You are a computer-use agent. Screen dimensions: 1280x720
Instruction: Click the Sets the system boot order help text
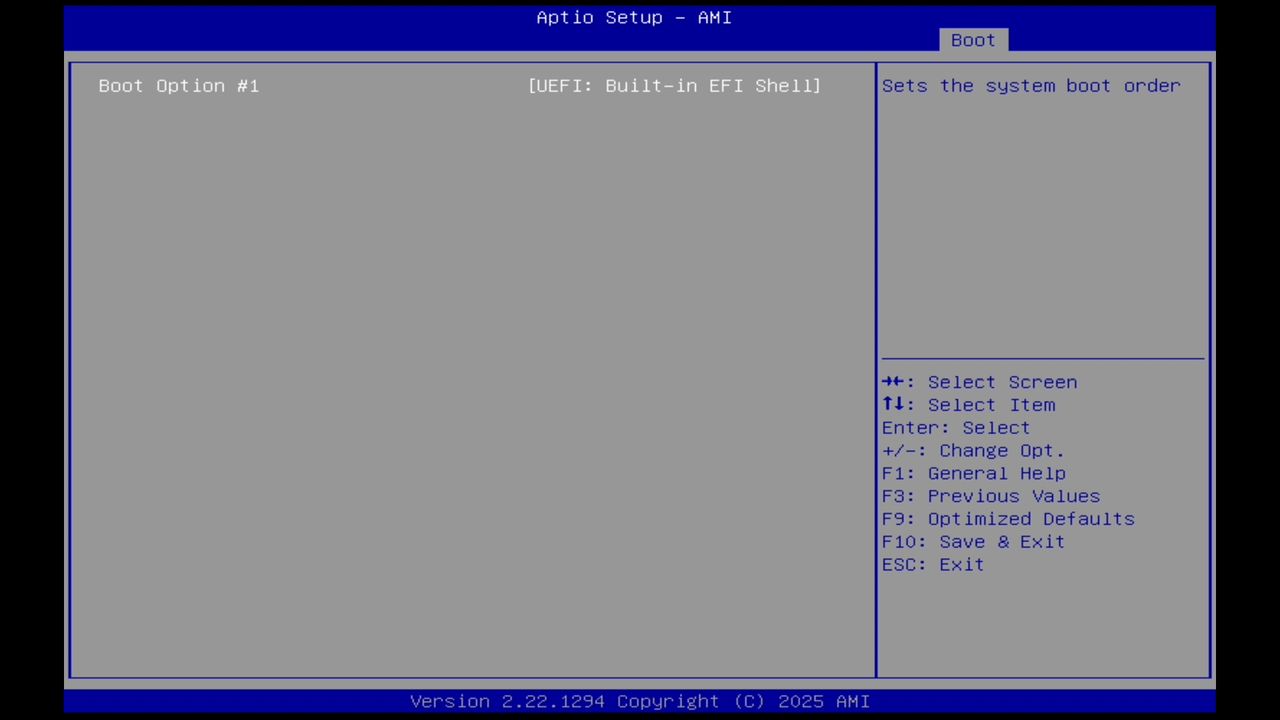(1030, 86)
